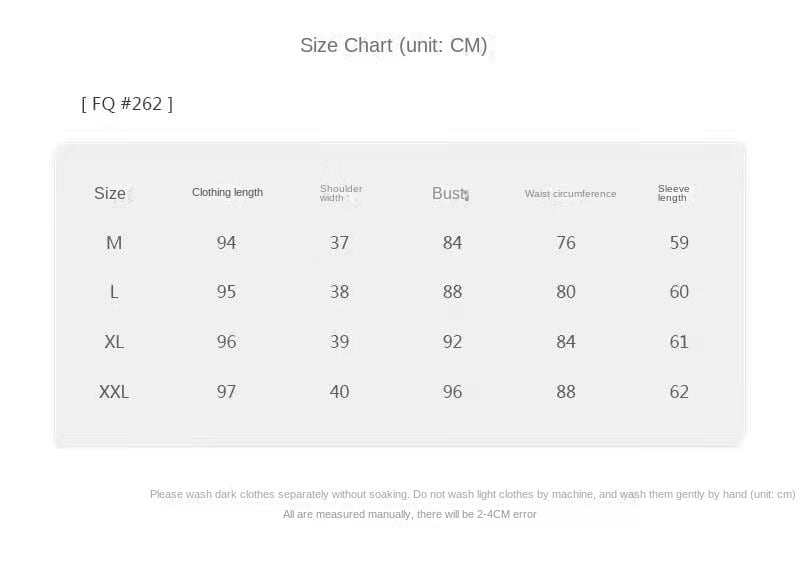Select the Size column header
800x563 pixels.
pyautogui.click(x=110, y=193)
